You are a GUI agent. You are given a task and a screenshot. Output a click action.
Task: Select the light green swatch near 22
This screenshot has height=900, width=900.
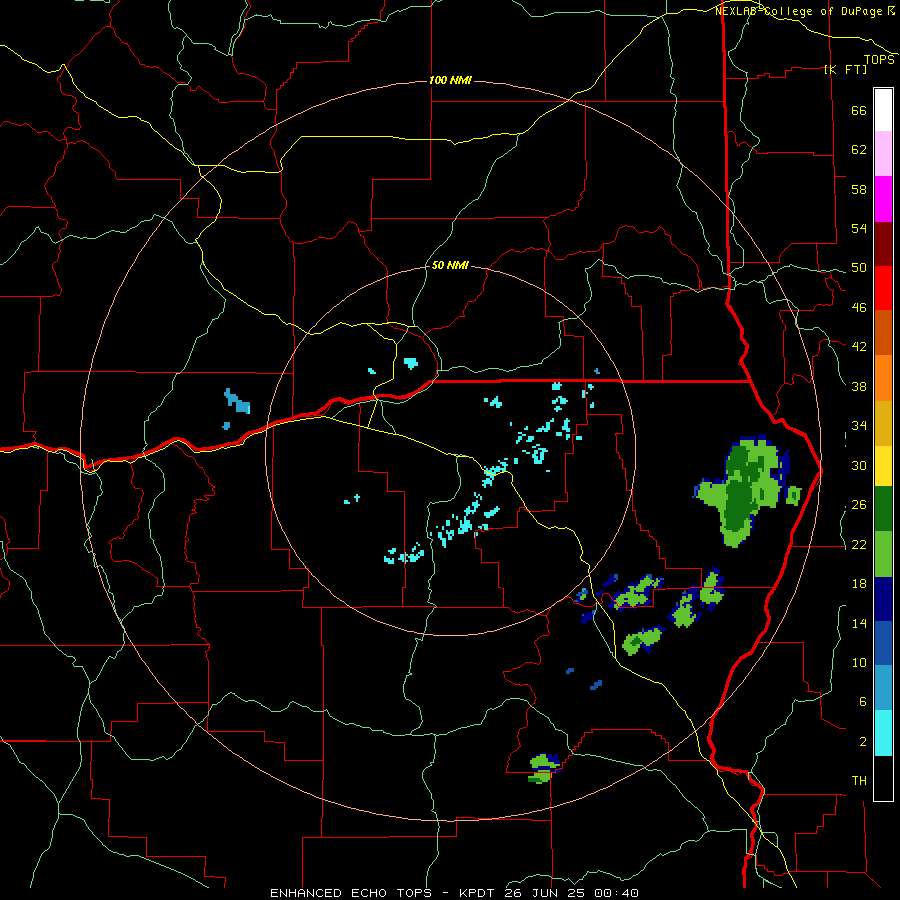pyautogui.click(x=883, y=554)
